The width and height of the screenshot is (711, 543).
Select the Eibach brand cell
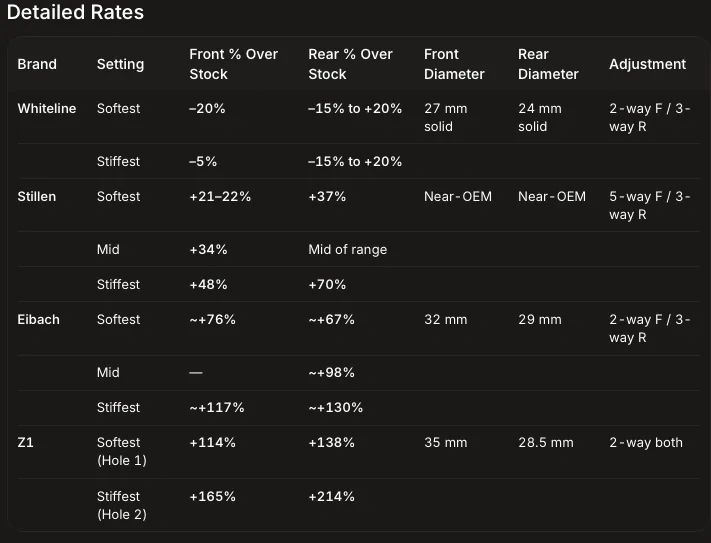(x=39, y=320)
